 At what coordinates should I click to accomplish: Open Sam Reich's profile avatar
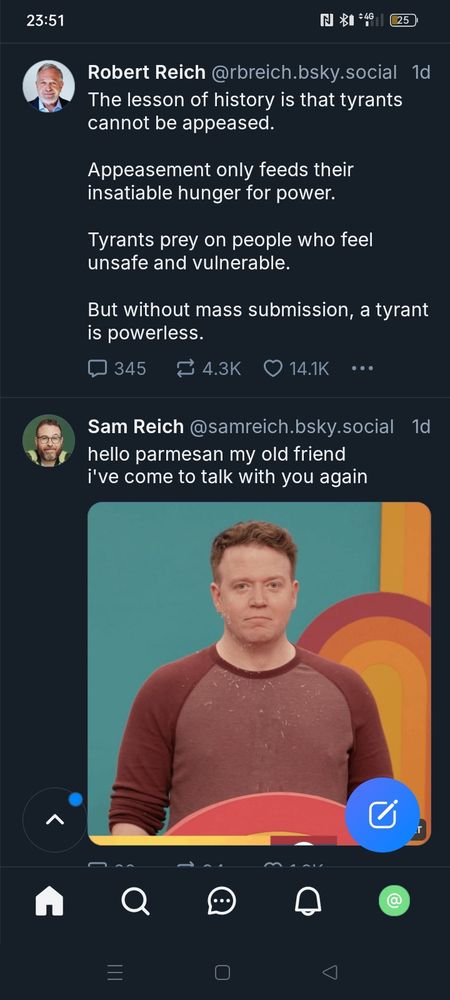coord(48,441)
